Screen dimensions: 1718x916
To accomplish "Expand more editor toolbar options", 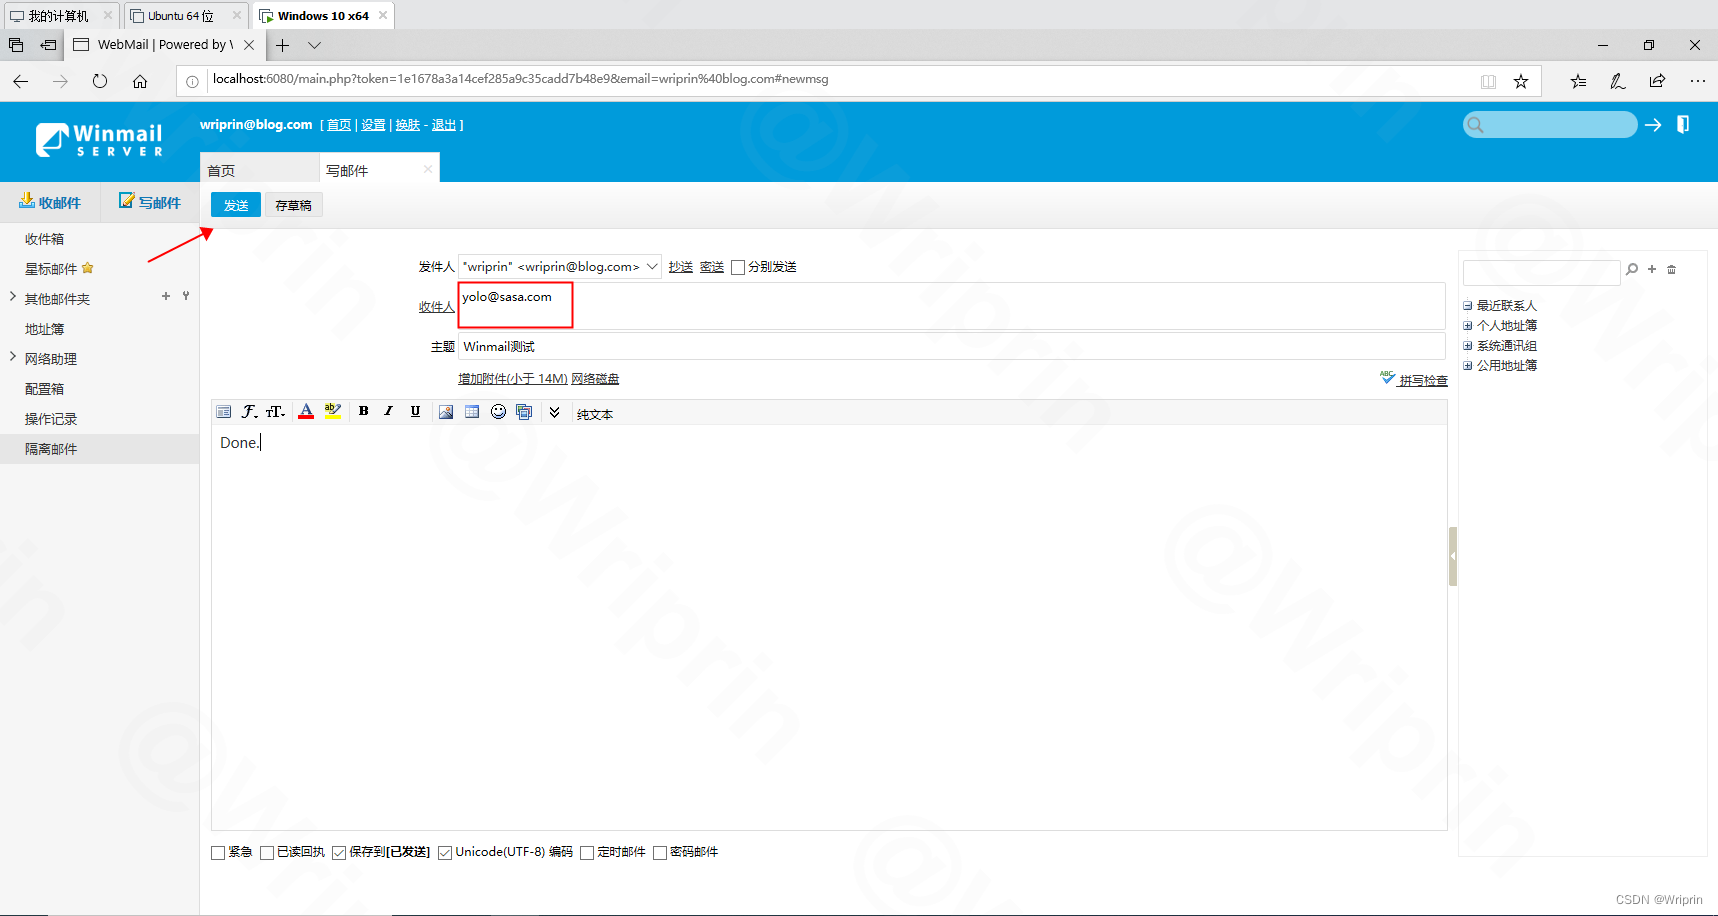I will (x=555, y=412).
